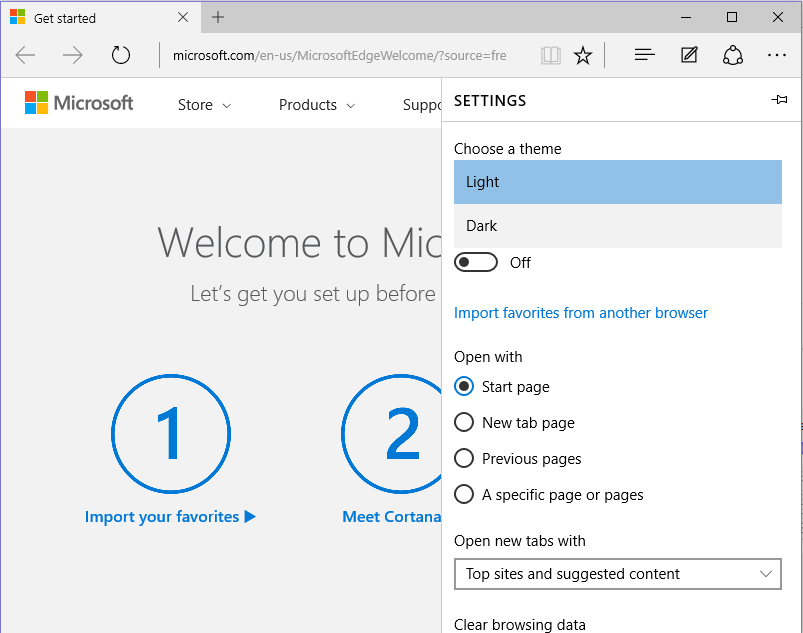Viewport: 803px width, 633px height.
Task: Open the Hub panel icon
Action: tap(644, 55)
